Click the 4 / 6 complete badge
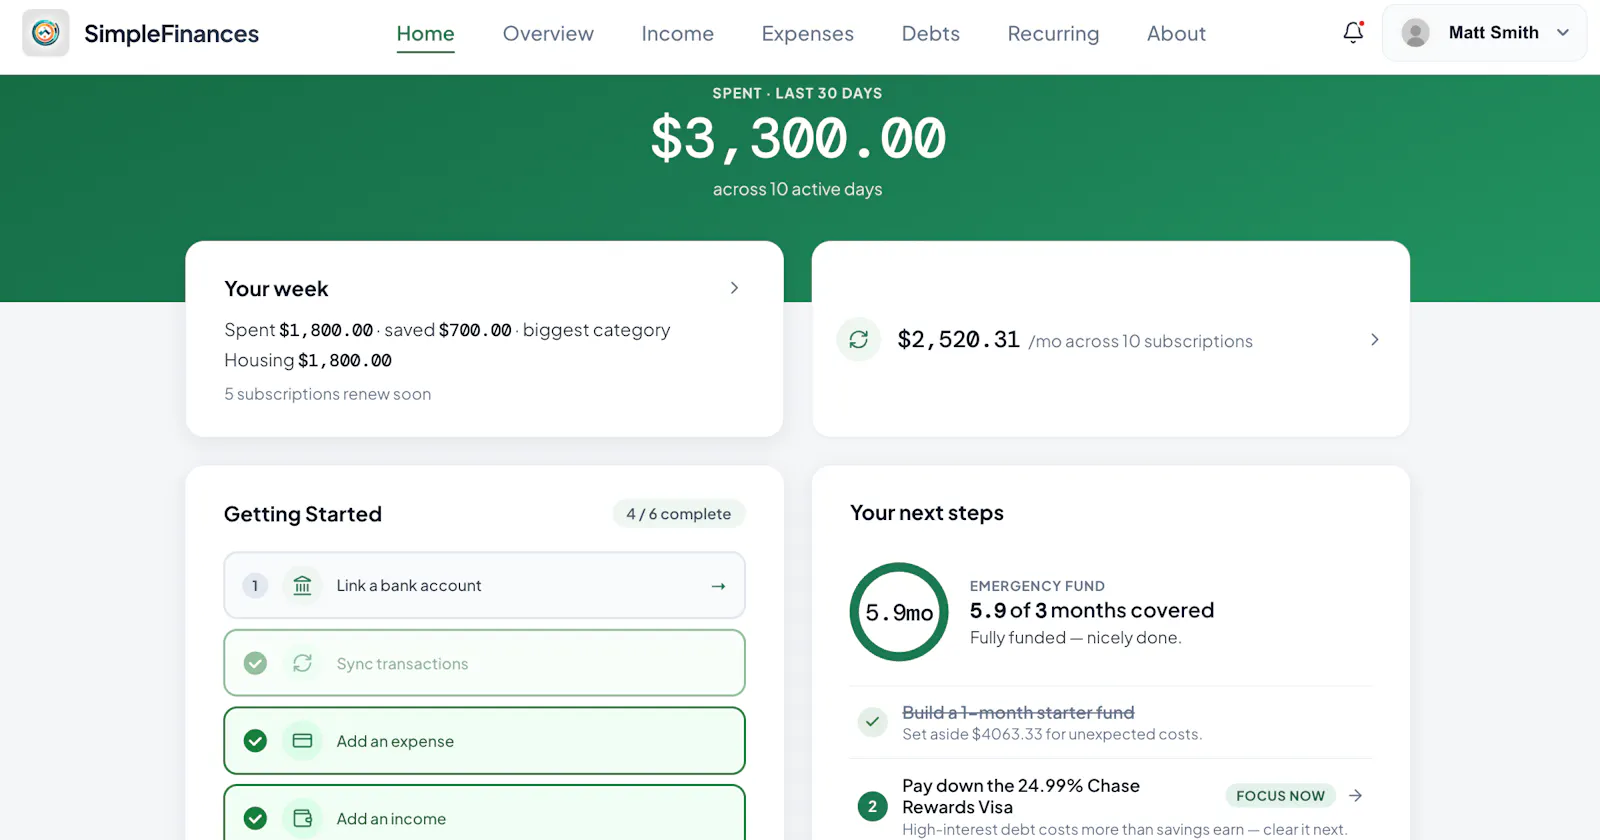1600x840 pixels. 679,514
